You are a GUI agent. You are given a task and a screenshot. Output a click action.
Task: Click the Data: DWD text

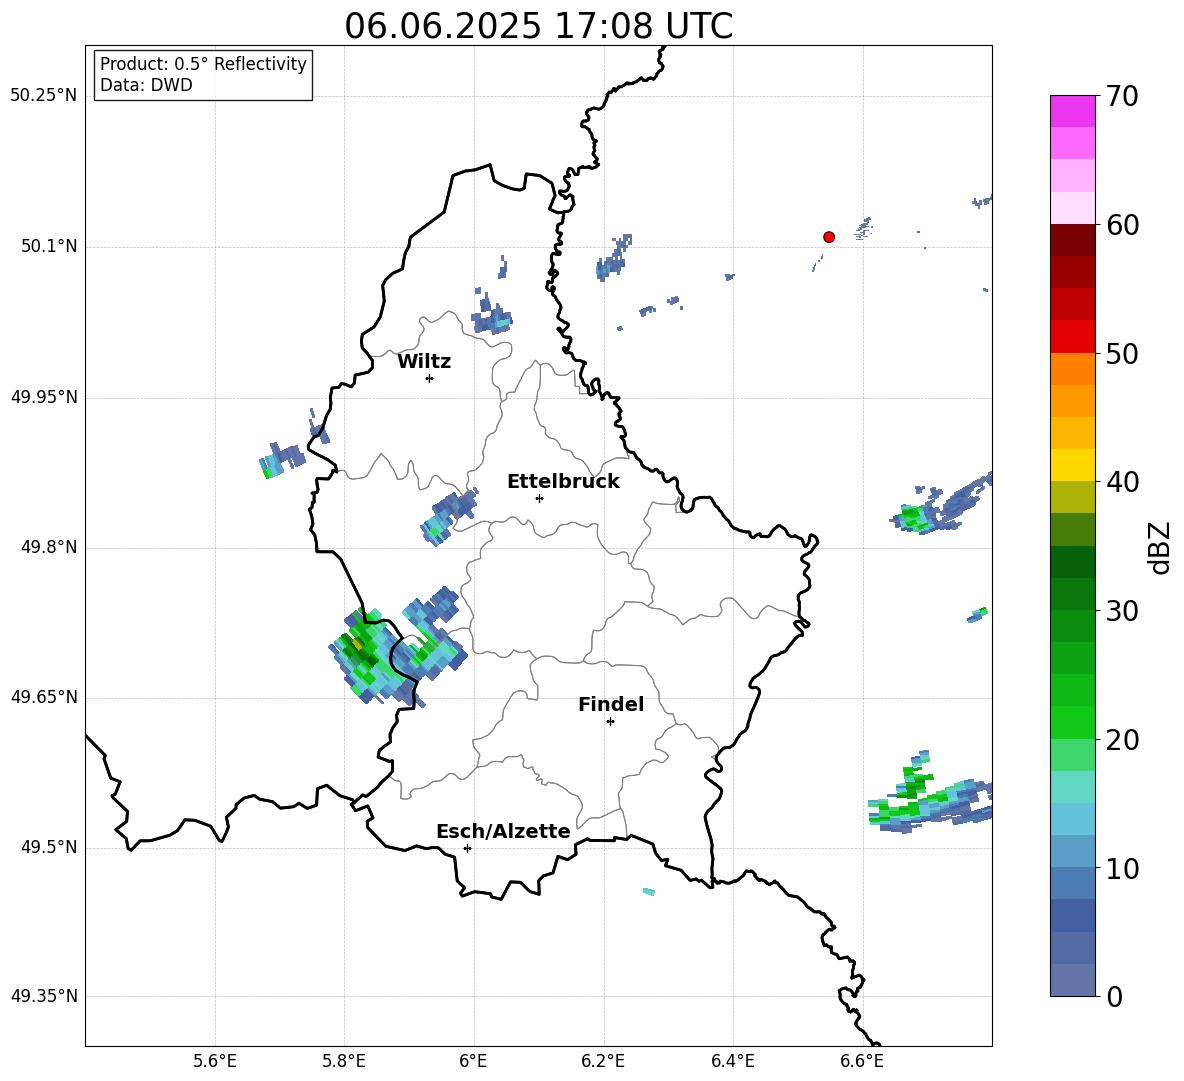pos(146,85)
